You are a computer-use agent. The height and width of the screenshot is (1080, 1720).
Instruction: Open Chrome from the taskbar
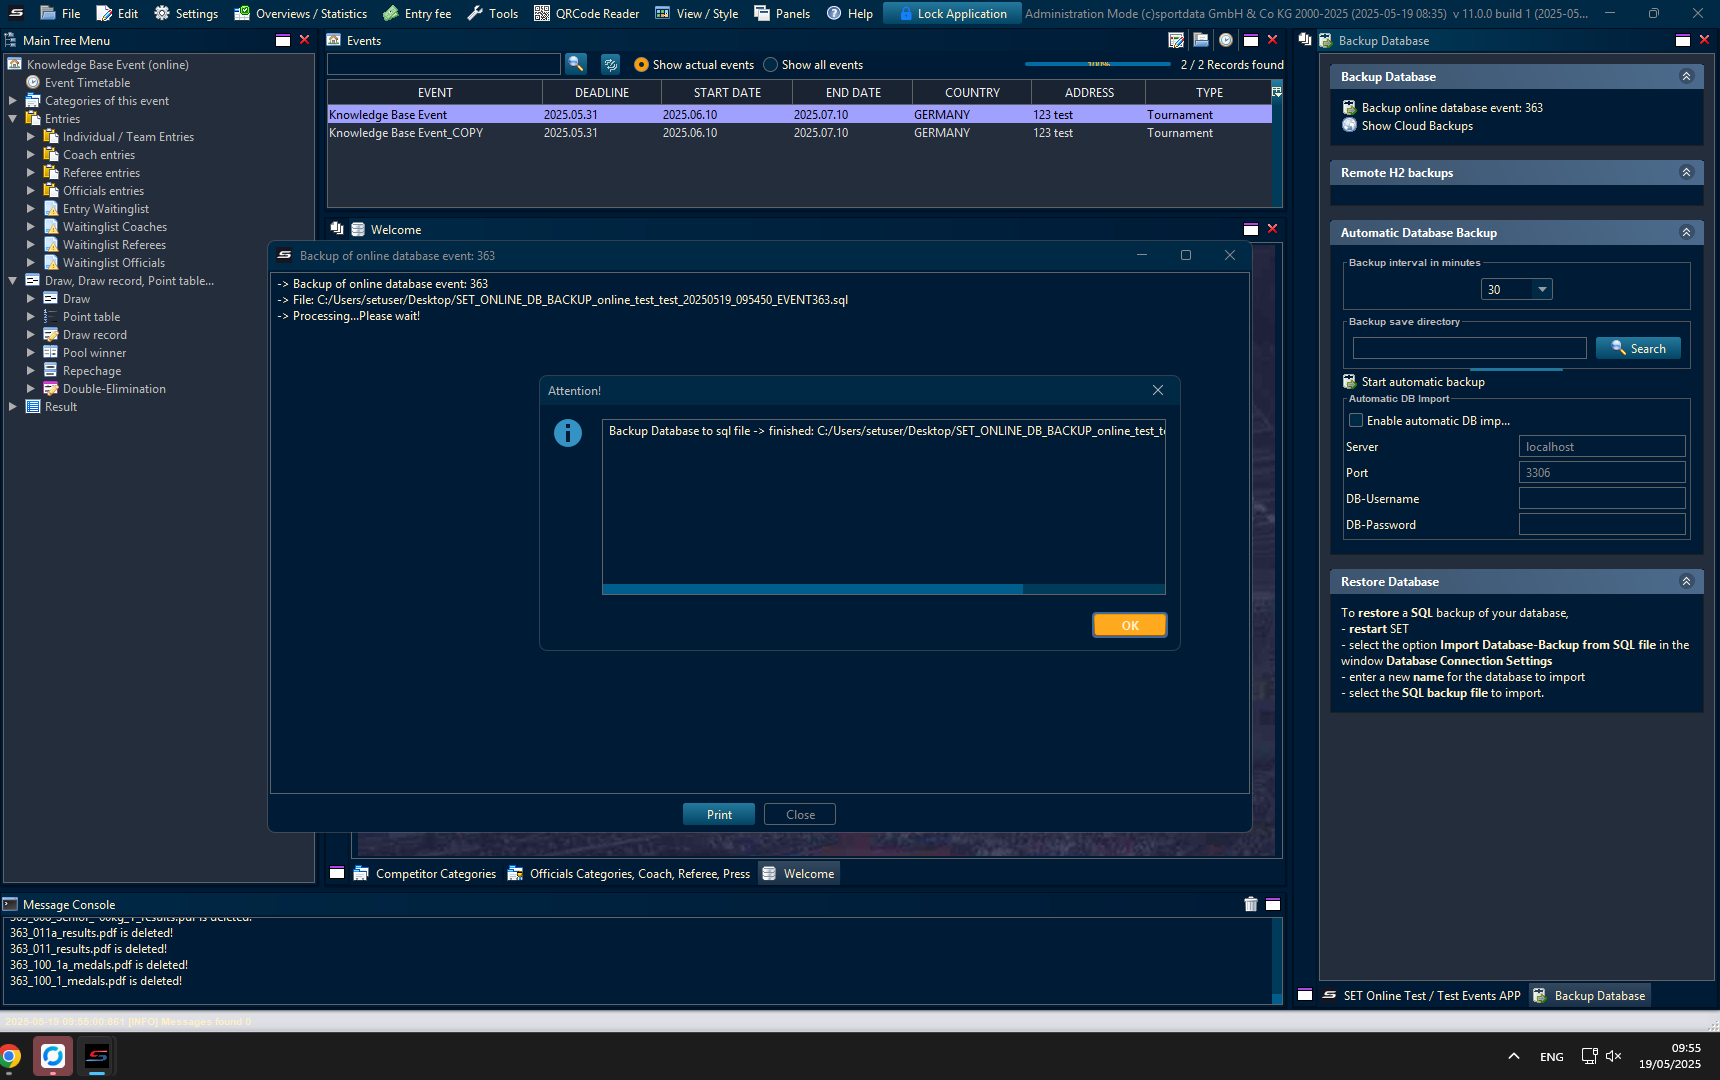pos(10,1056)
